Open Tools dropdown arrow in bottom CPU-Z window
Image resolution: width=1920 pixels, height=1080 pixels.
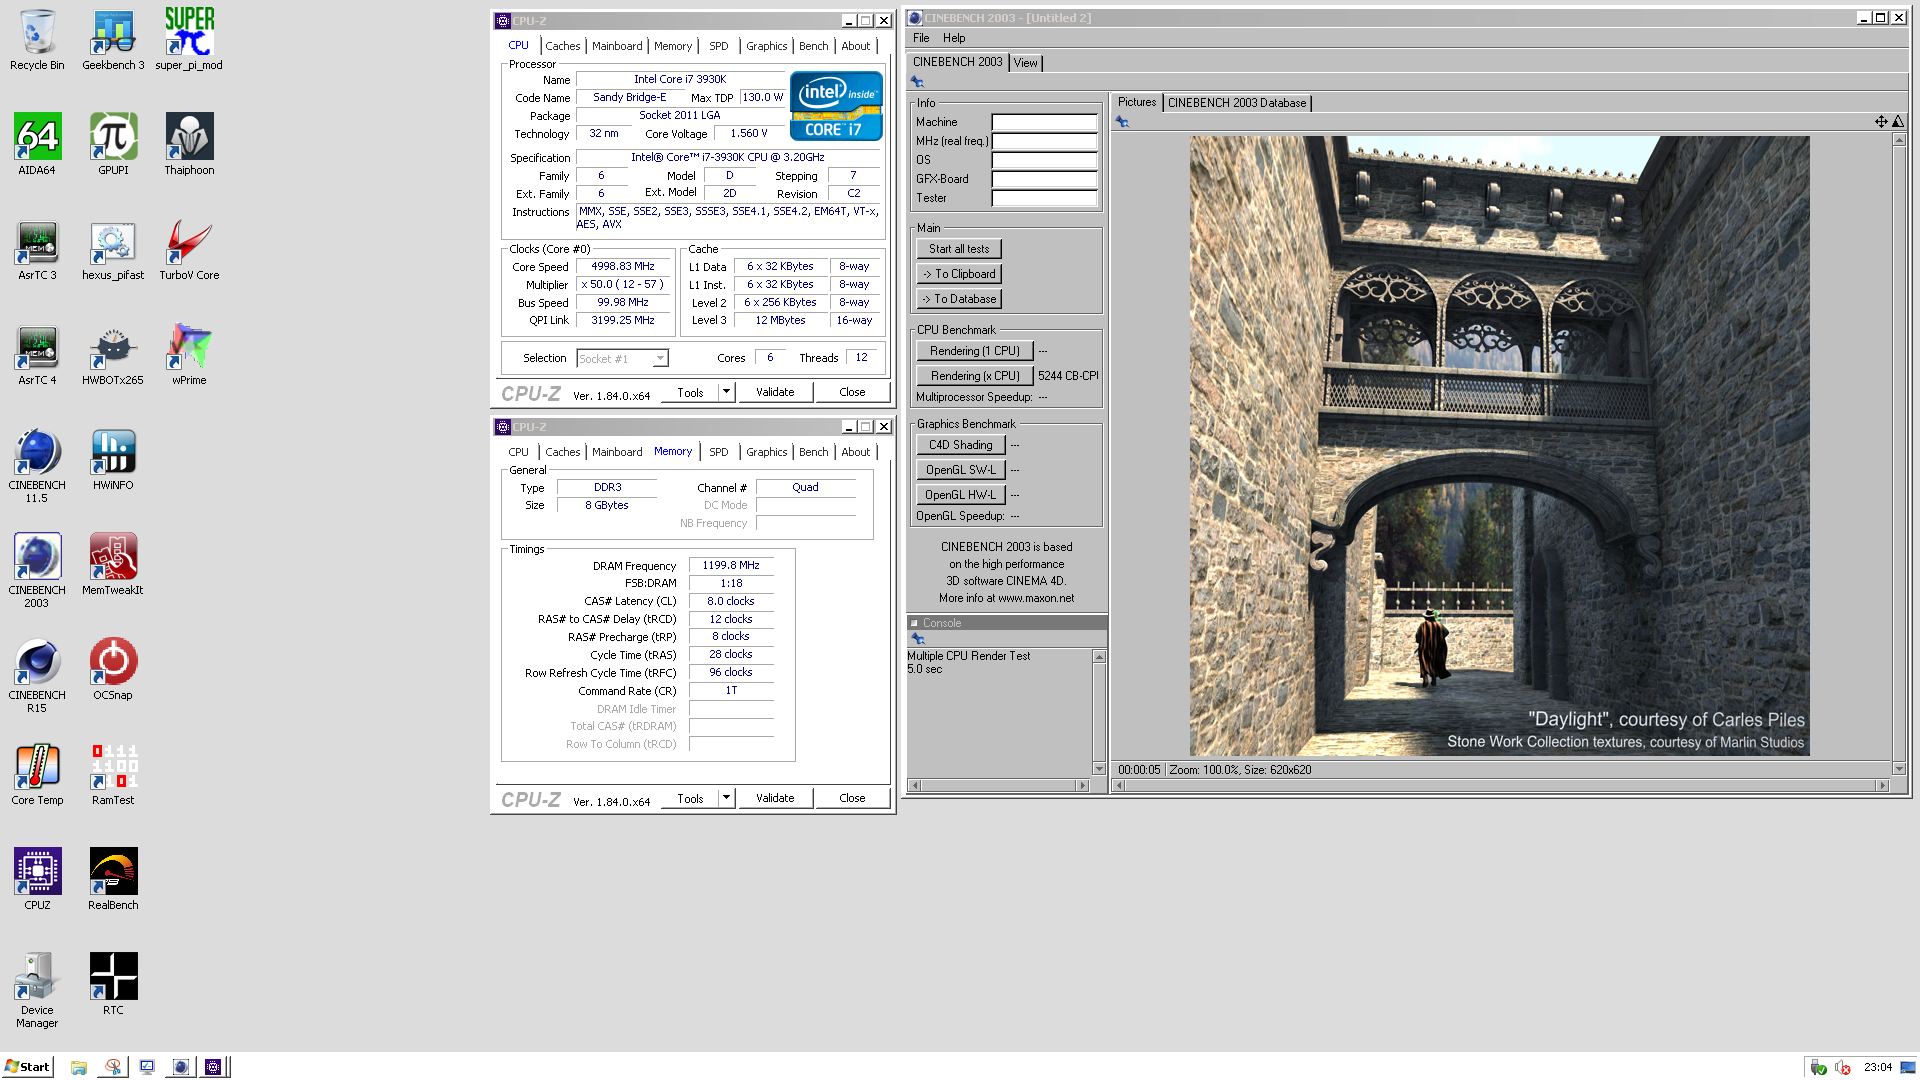tap(727, 798)
